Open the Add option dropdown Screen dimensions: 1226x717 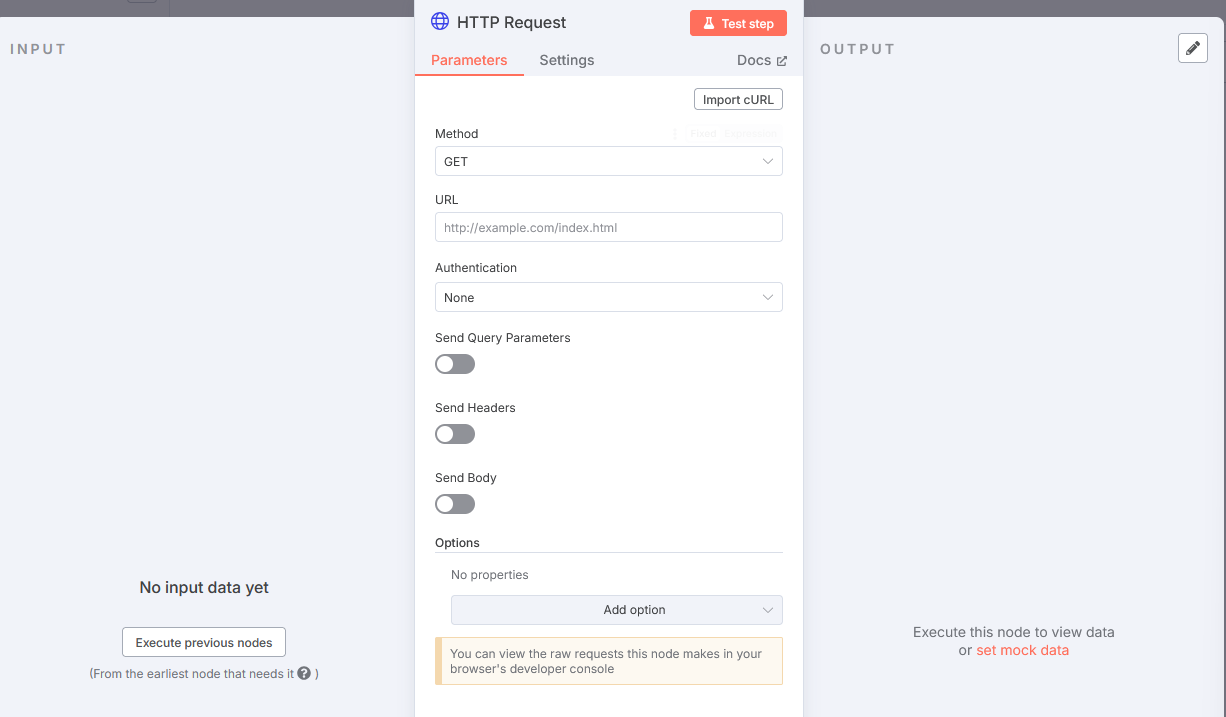616,610
